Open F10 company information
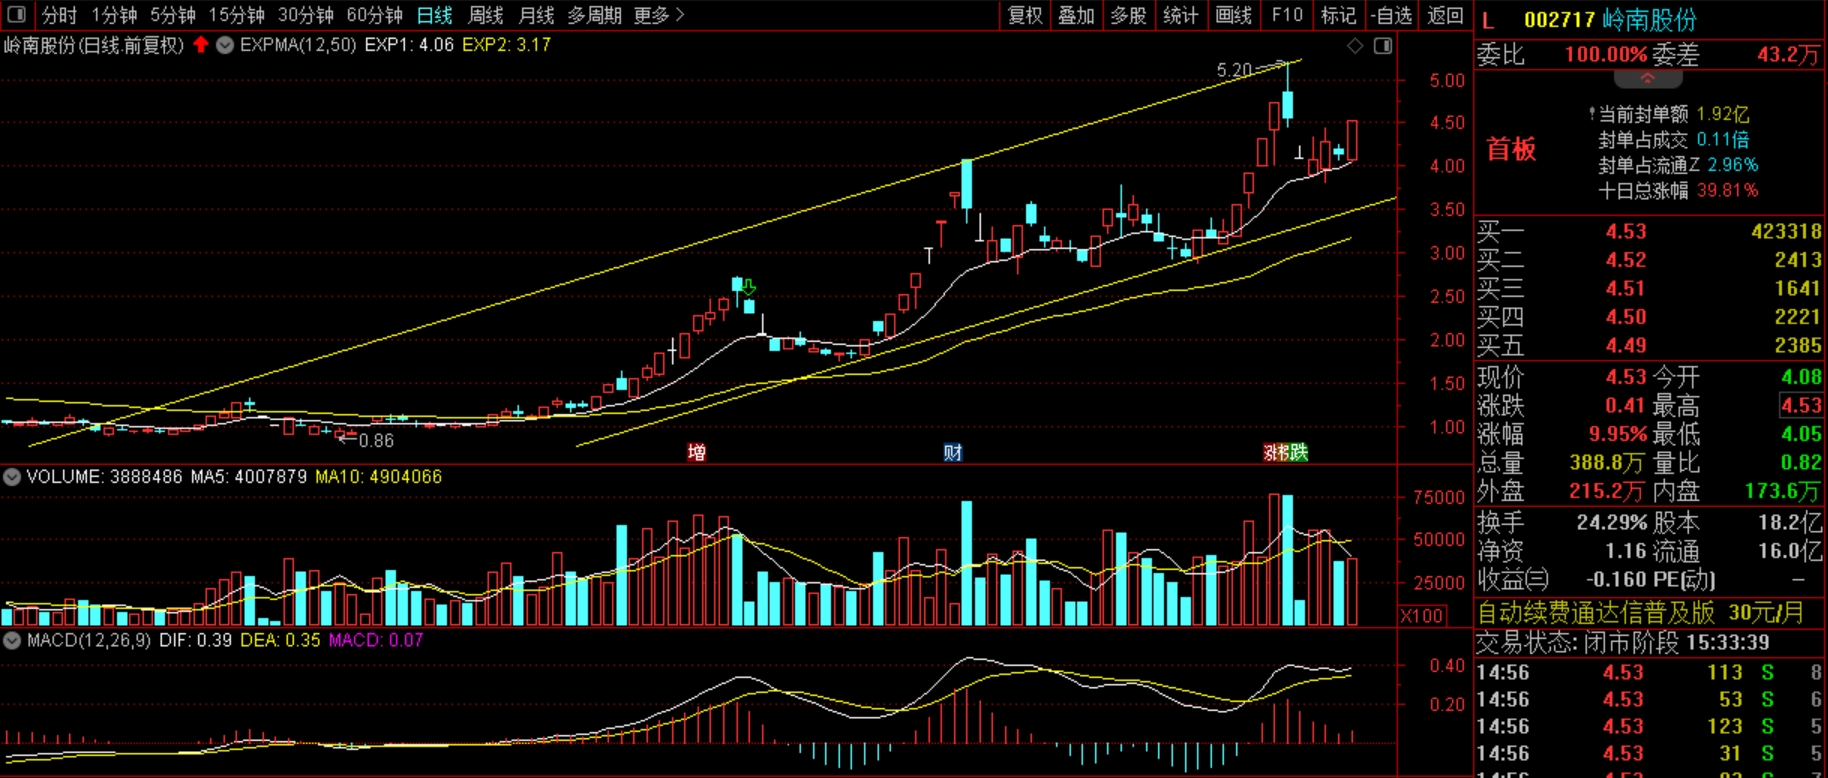This screenshot has height=778, width=1828. tap(1287, 15)
